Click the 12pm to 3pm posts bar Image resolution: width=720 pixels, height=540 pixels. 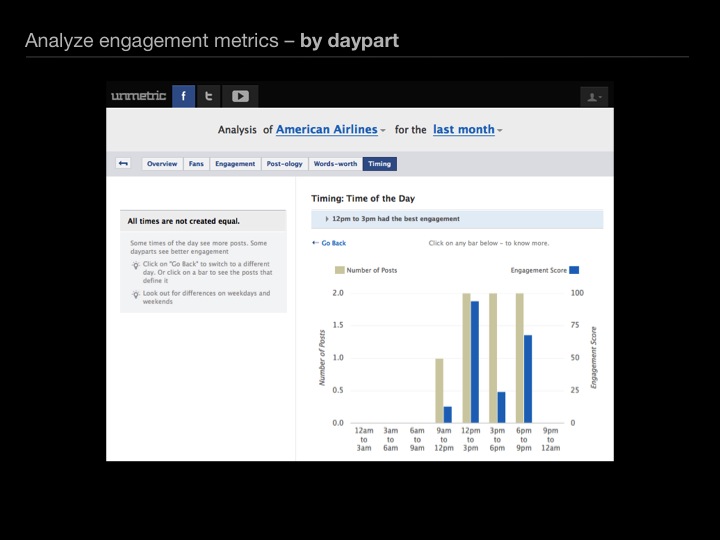point(467,358)
